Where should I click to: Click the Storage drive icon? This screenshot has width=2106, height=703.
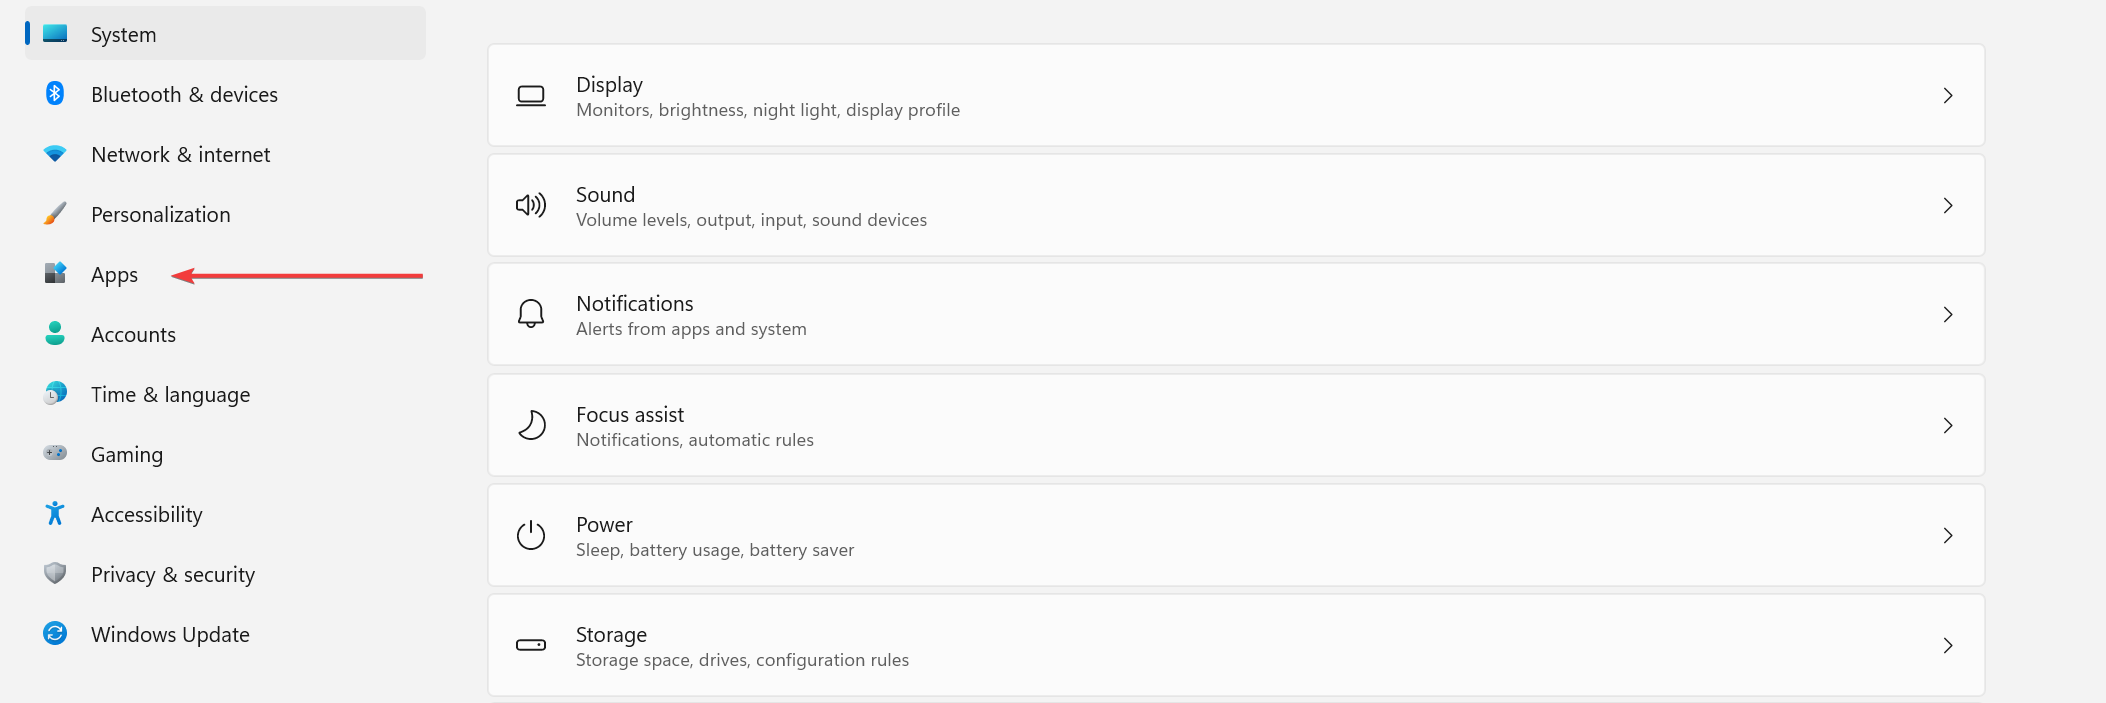(x=531, y=645)
